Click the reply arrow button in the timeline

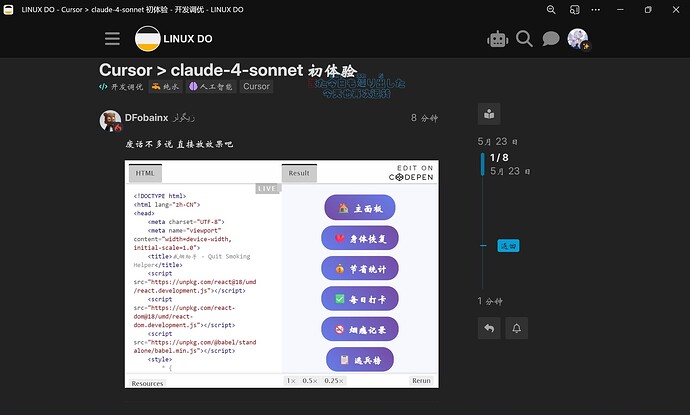coord(489,328)
